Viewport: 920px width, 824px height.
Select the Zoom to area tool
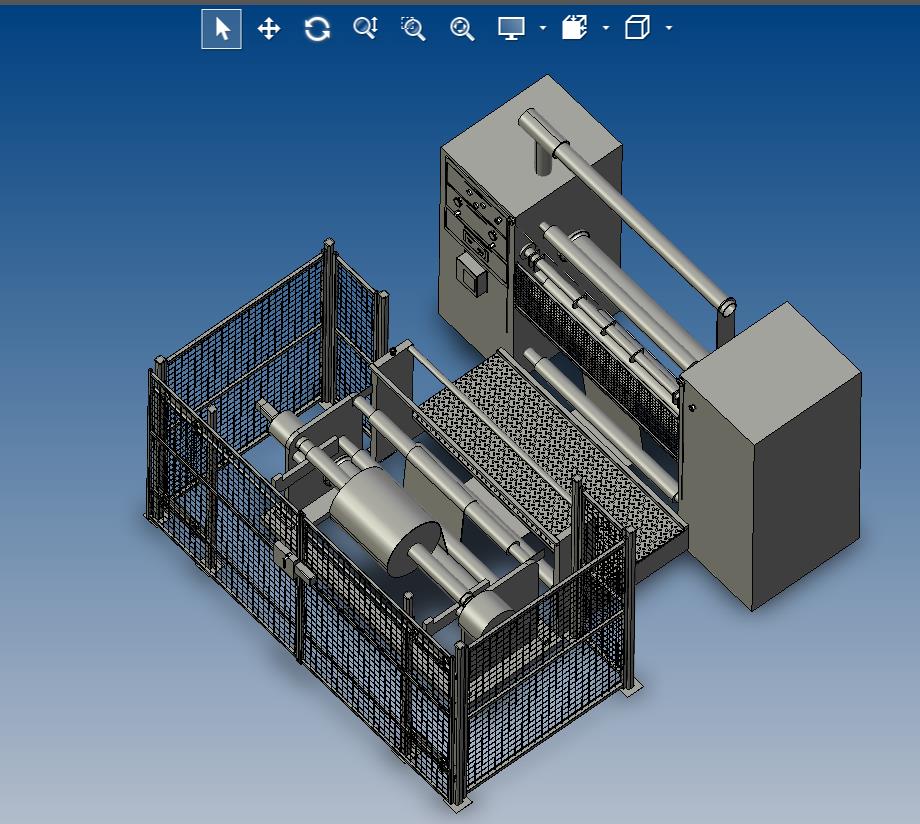(414, 29)
